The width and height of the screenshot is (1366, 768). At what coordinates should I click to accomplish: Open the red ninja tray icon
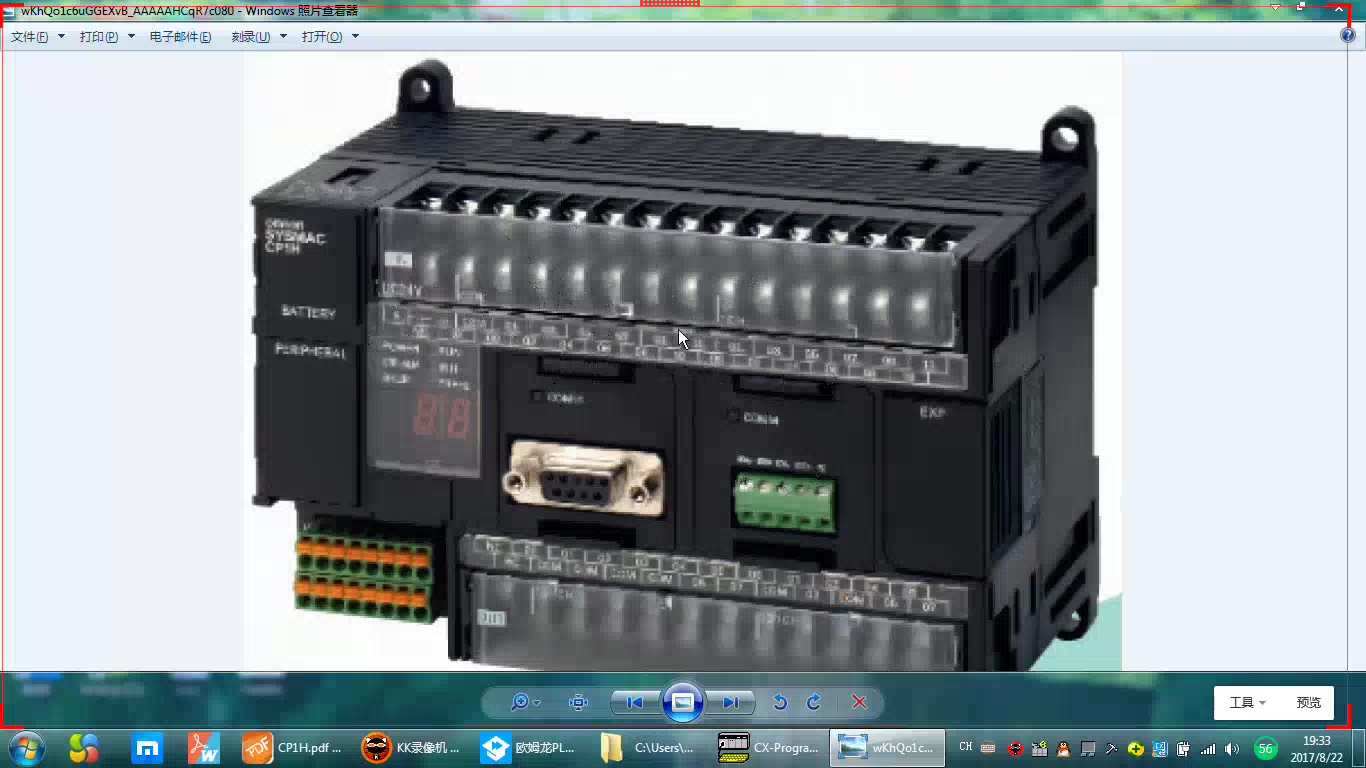click(x=1016, y=748)
